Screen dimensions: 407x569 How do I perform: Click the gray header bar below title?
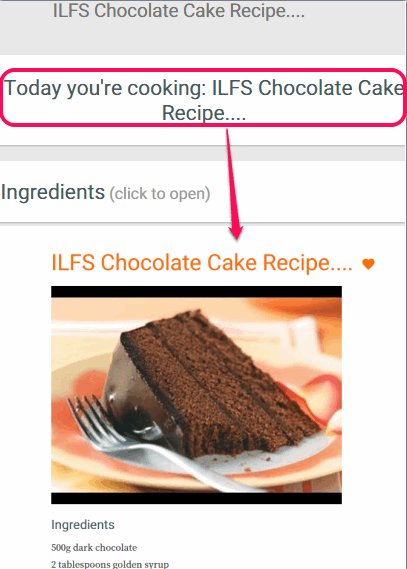(x=202, y=38)
